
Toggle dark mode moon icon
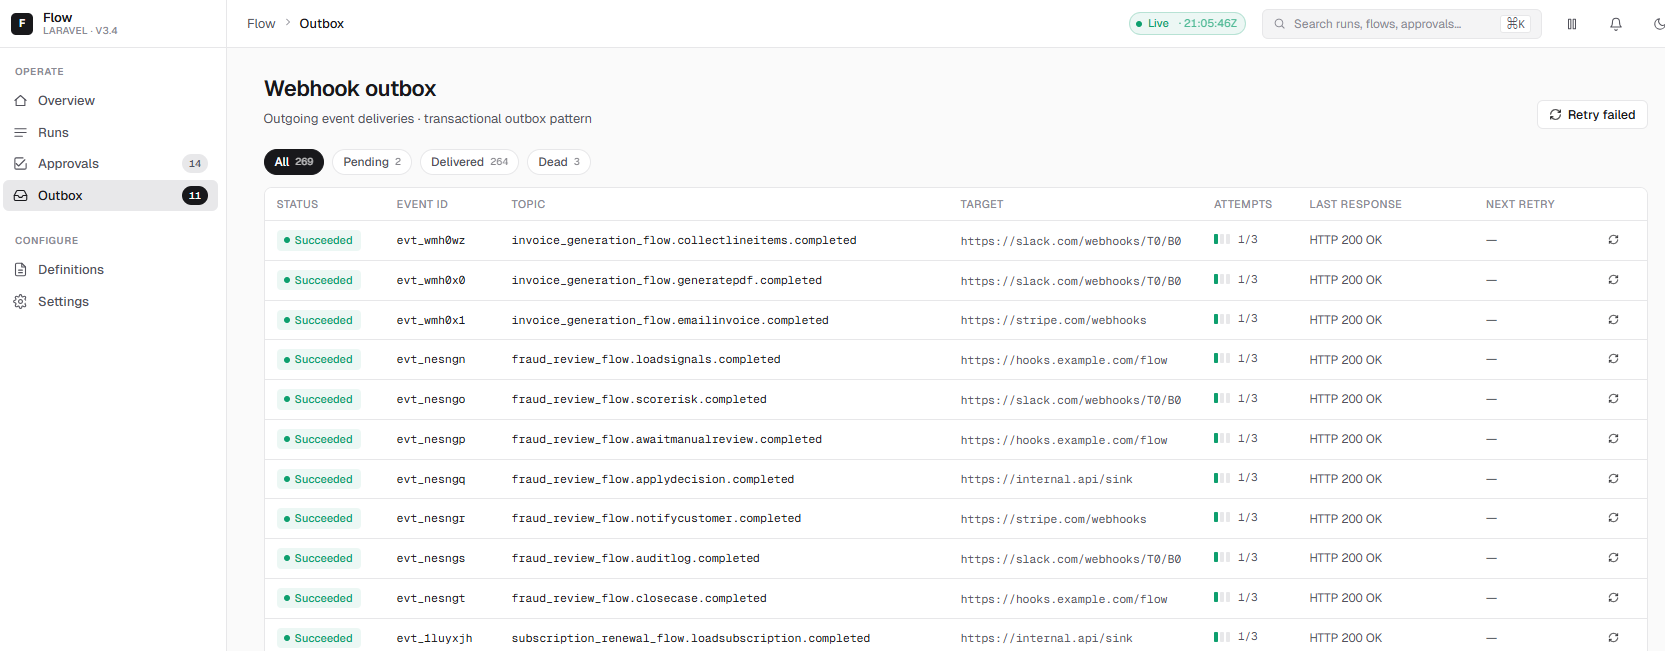coord(1658,24)
